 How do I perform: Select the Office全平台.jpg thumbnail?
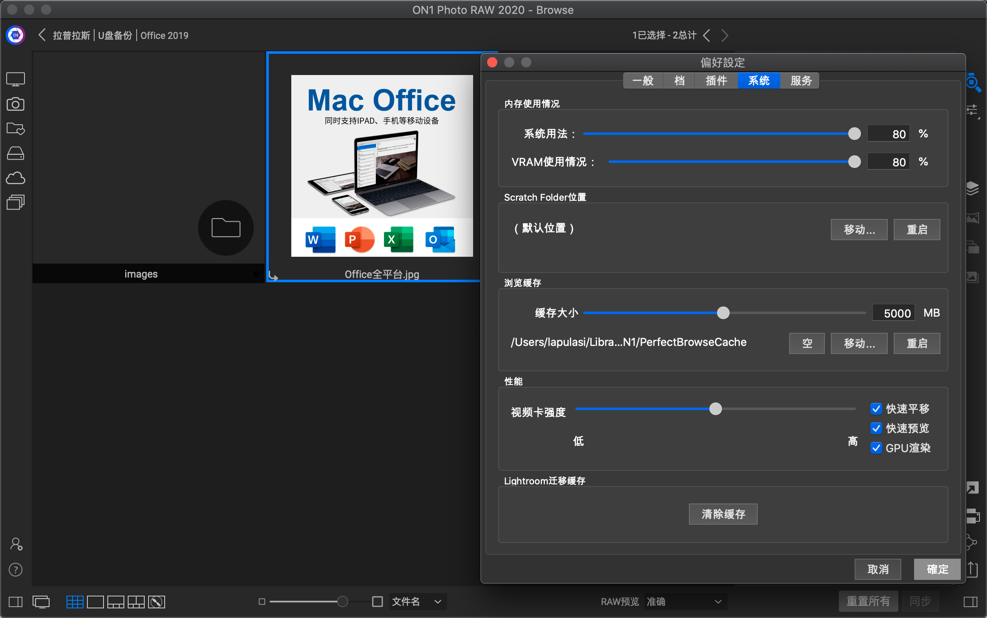[x=381, y=166]
